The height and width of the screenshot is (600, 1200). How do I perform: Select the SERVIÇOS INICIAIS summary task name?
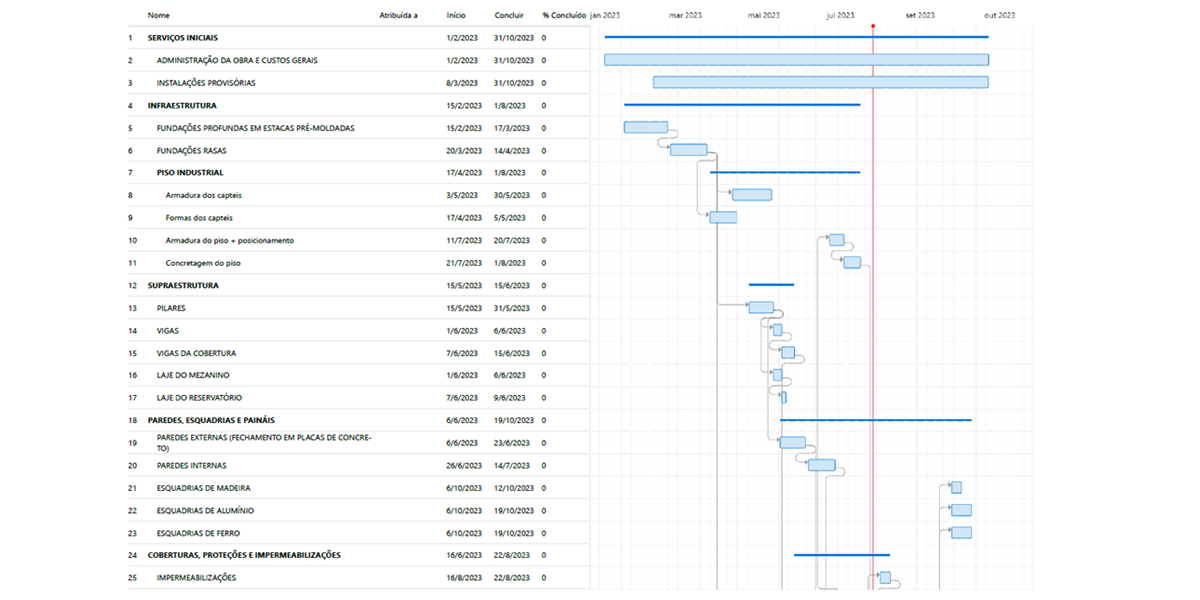point(190,38)
